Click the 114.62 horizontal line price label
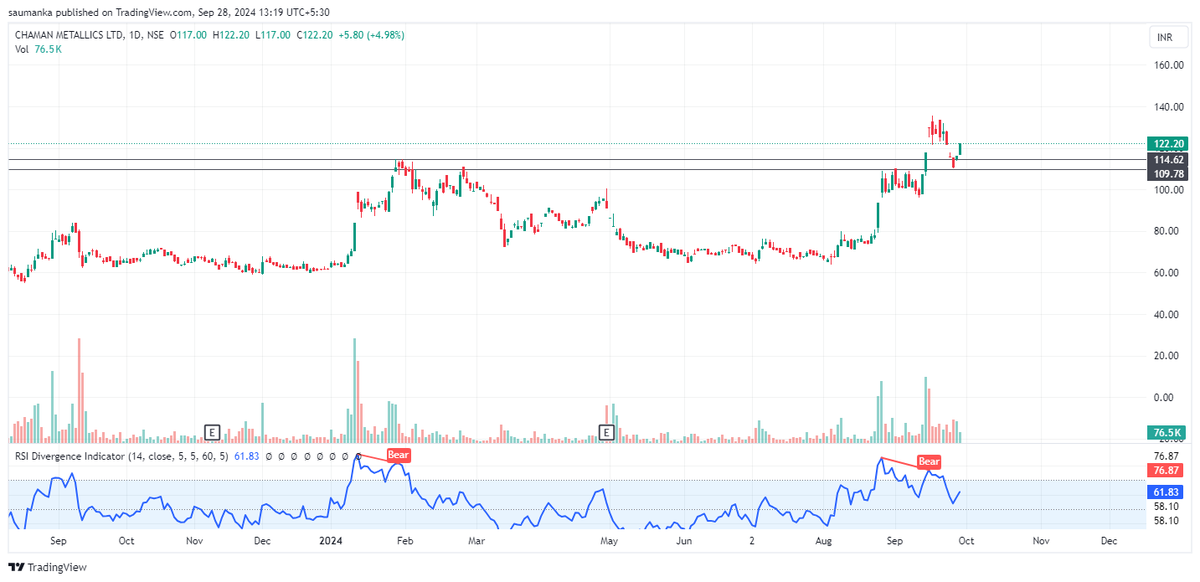1200x582 pixels. tap(1166, 160)
